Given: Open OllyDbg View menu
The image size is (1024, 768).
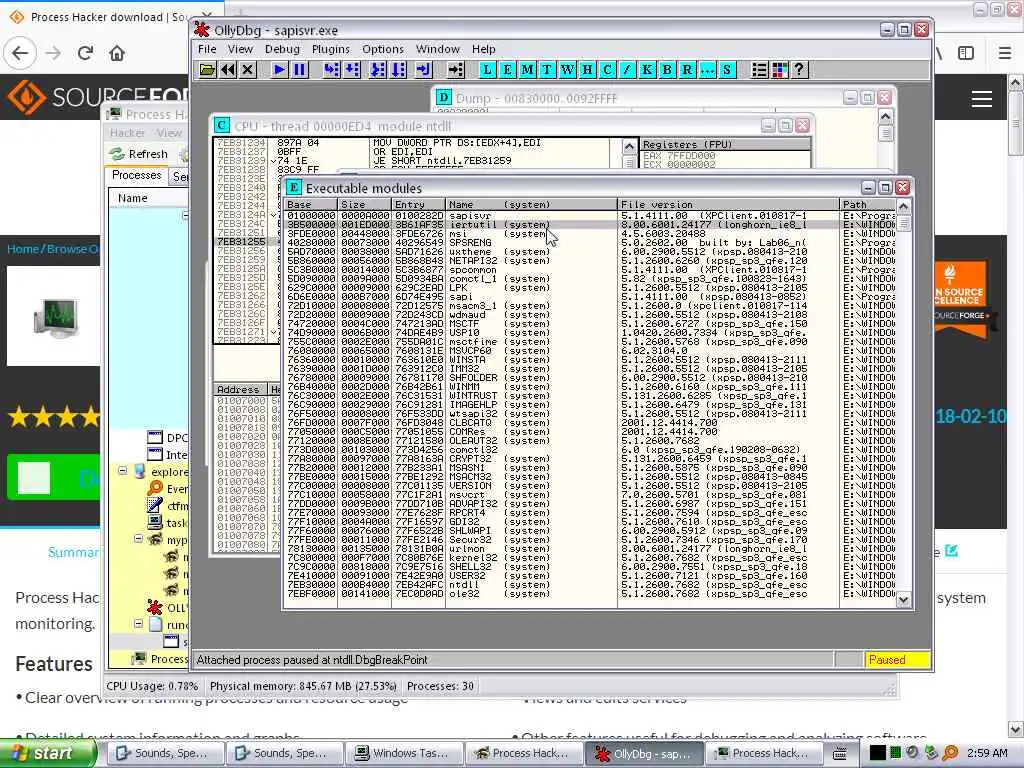Looking at the screenshot, I should point(240,49).
